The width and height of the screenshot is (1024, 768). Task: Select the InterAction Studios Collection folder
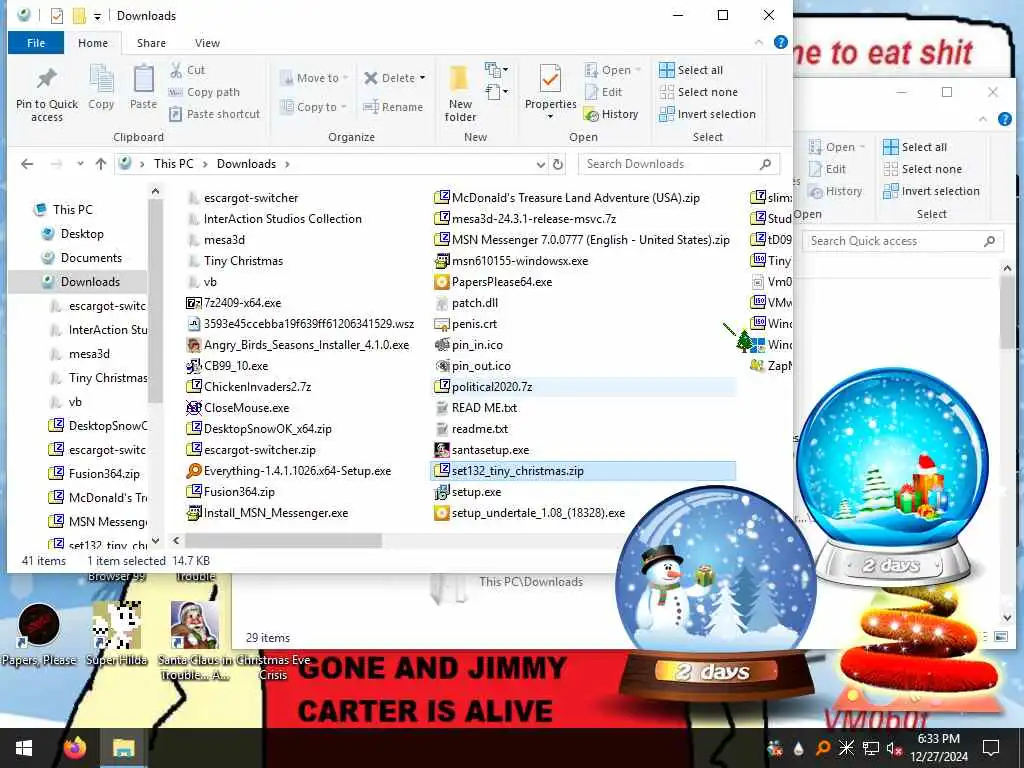(x=274, y=219)
